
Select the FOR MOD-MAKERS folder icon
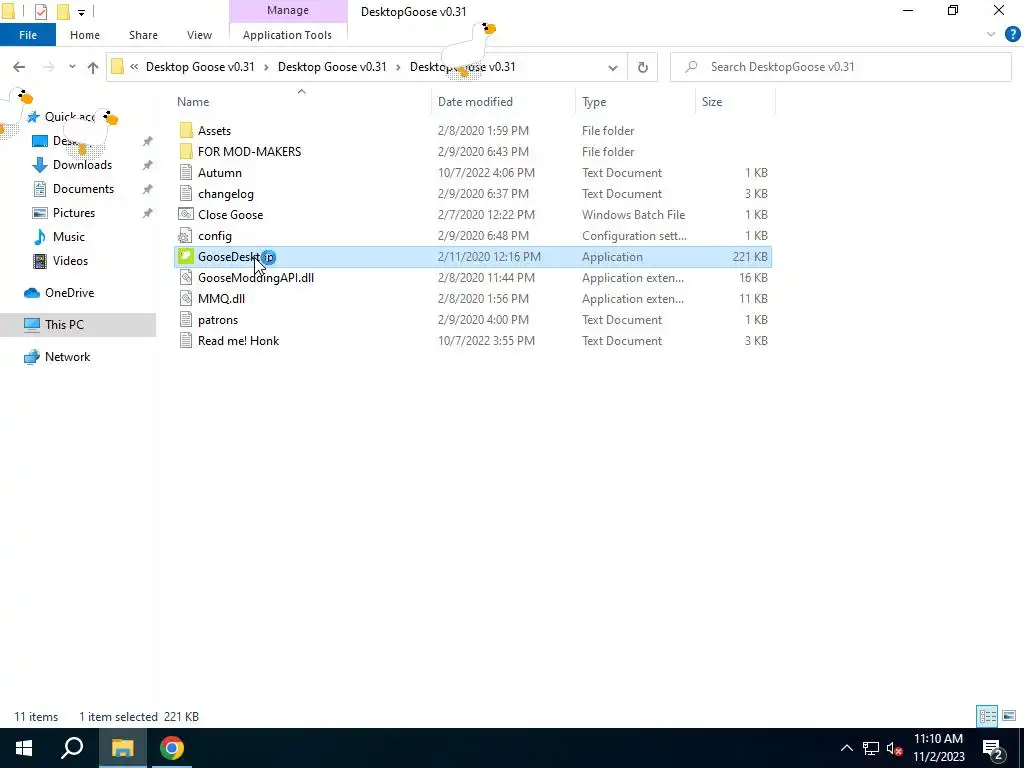[x=186, y=152]
